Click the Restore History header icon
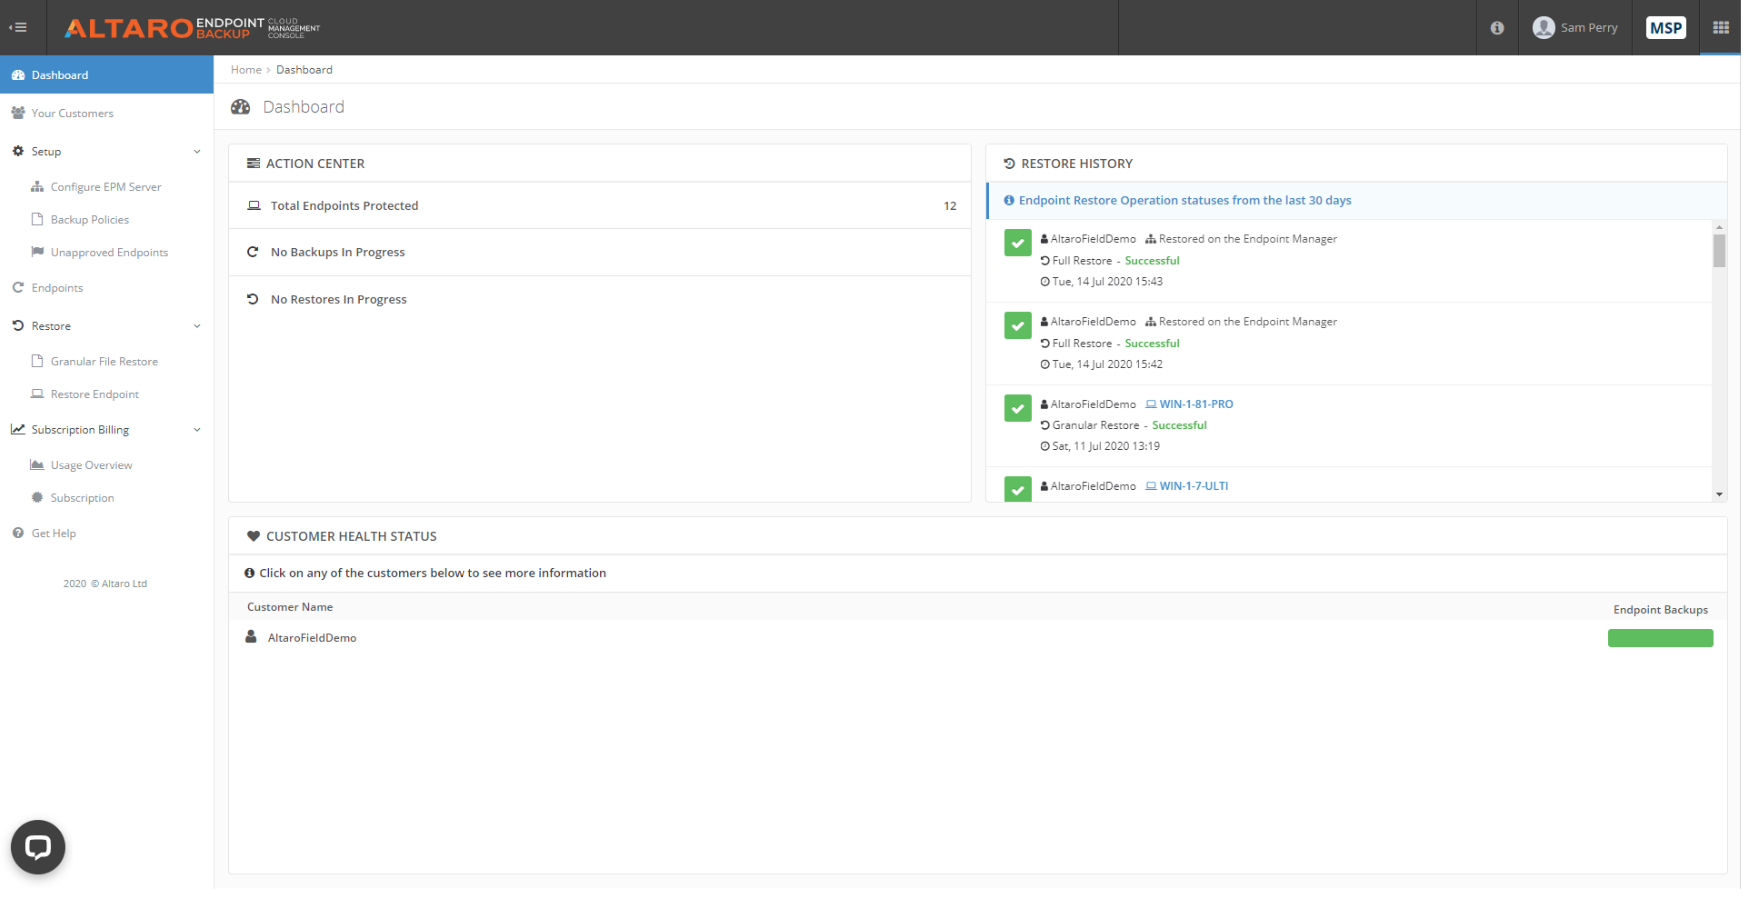Viewport: 1744px width, 897px height. 1009,163
